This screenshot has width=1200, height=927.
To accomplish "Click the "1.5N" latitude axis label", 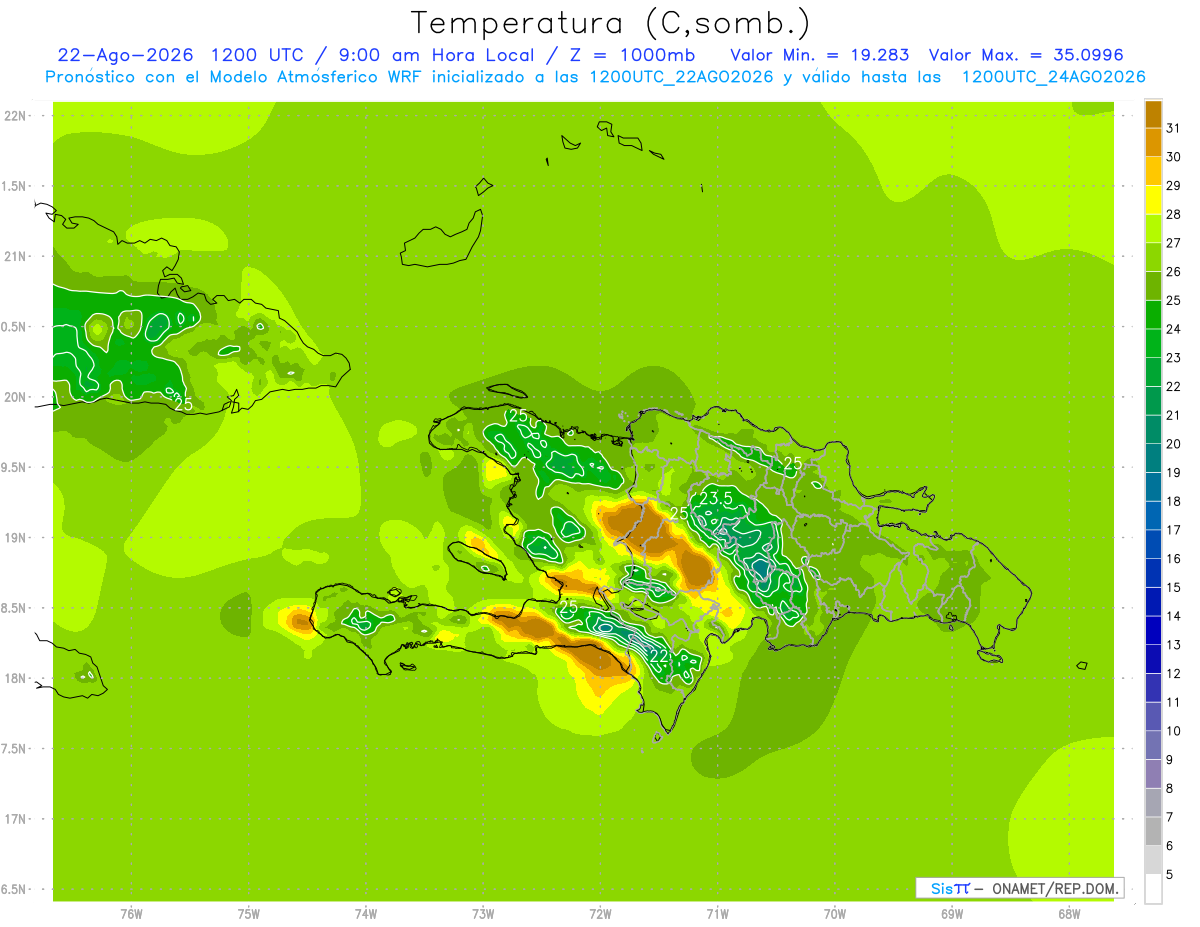I will coord(14,186).
